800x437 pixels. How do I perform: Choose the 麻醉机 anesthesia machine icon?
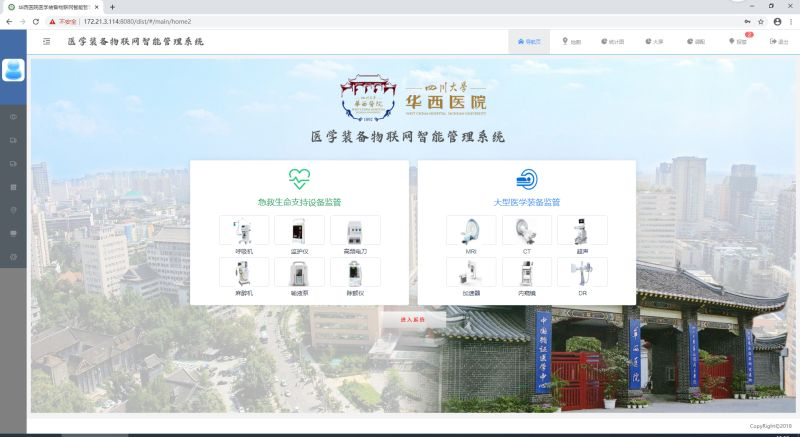244,273
